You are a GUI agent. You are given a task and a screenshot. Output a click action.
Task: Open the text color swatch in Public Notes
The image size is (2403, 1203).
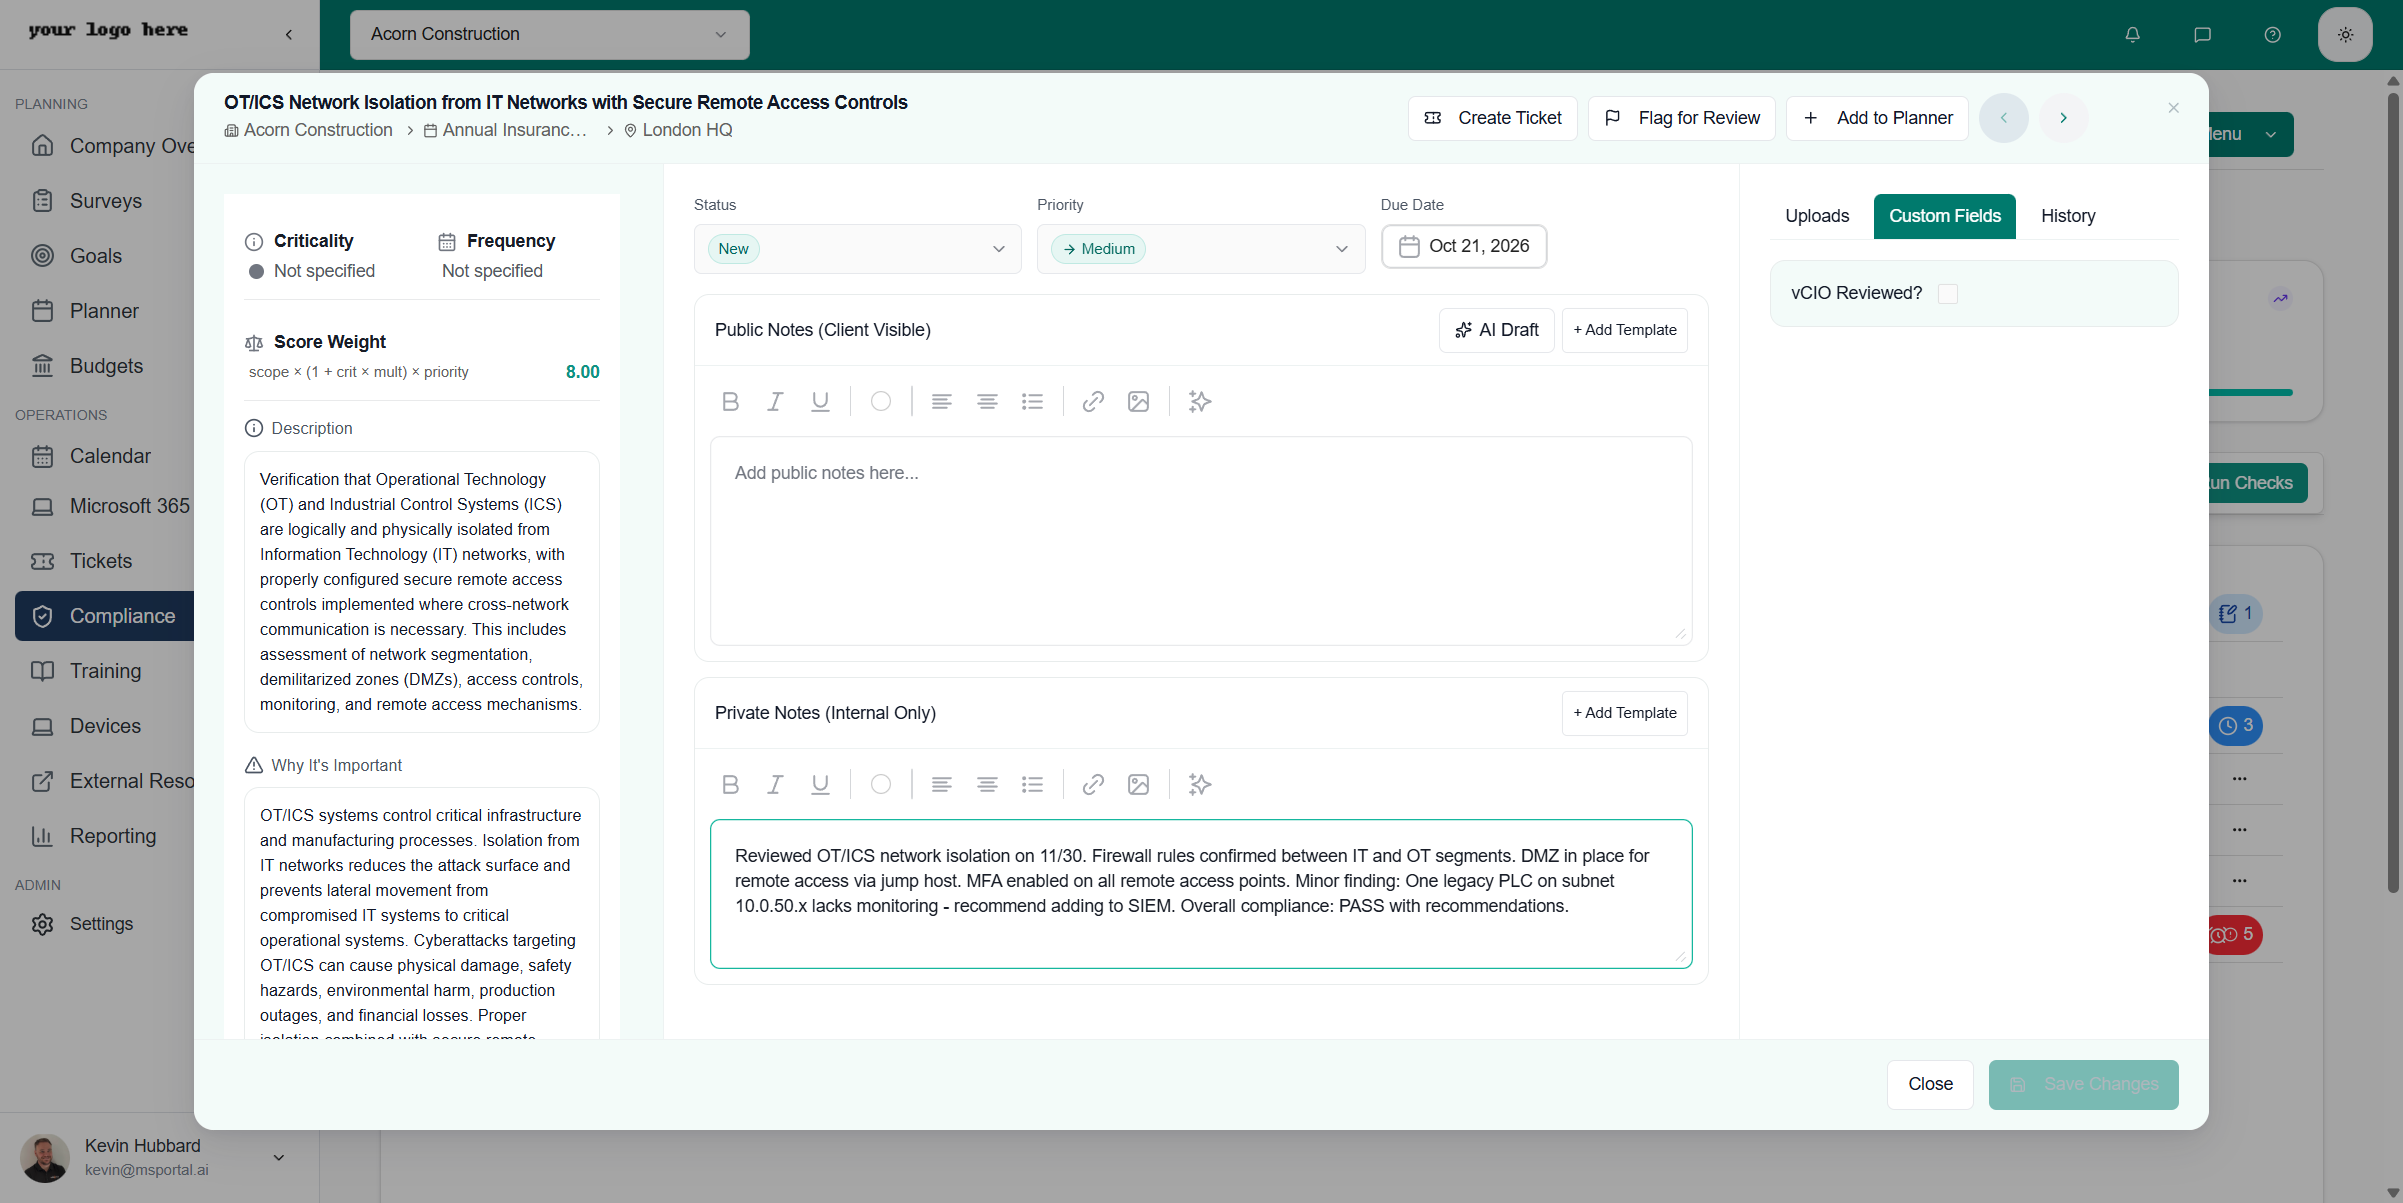(x=880, y=401)
